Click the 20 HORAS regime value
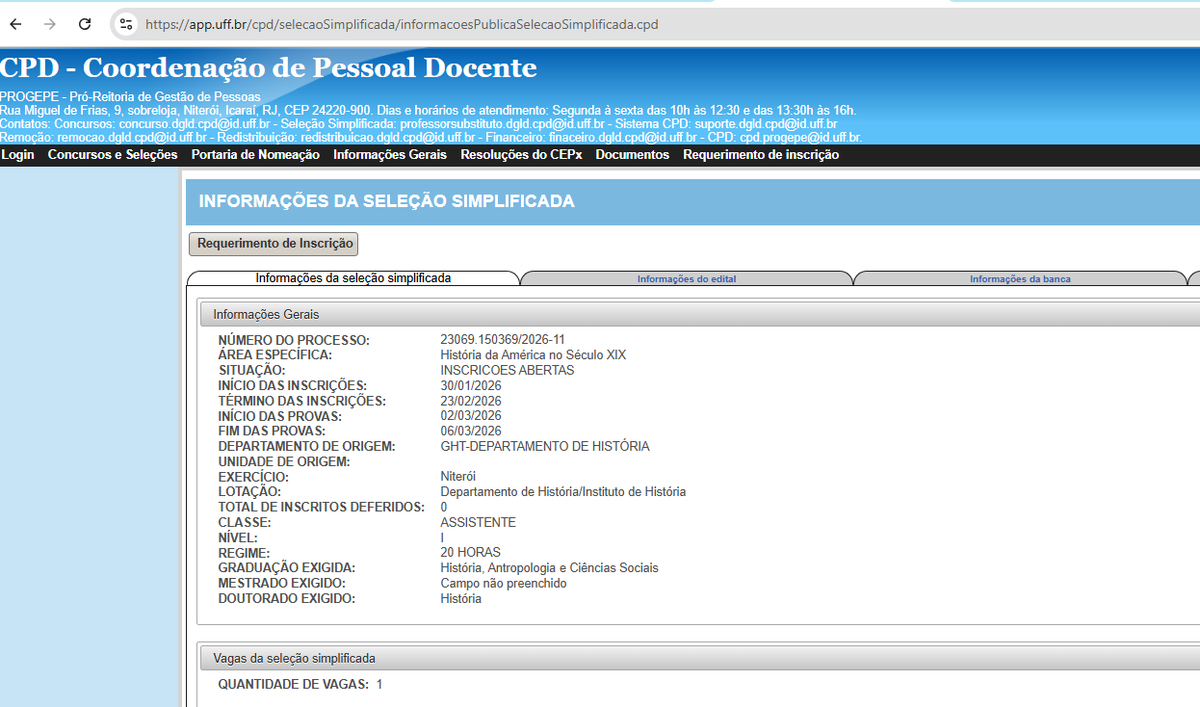The width and height of the screenshot is (1200, 707). click(470, 553)
